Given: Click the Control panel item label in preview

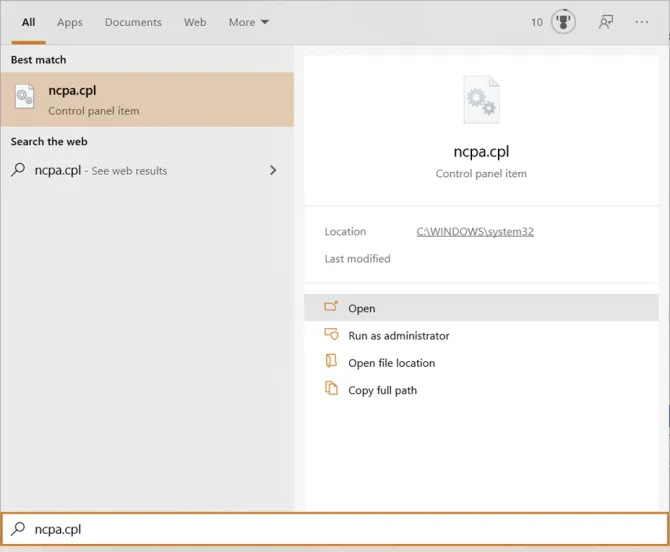Looking at the screenshot, I should 481,174.
